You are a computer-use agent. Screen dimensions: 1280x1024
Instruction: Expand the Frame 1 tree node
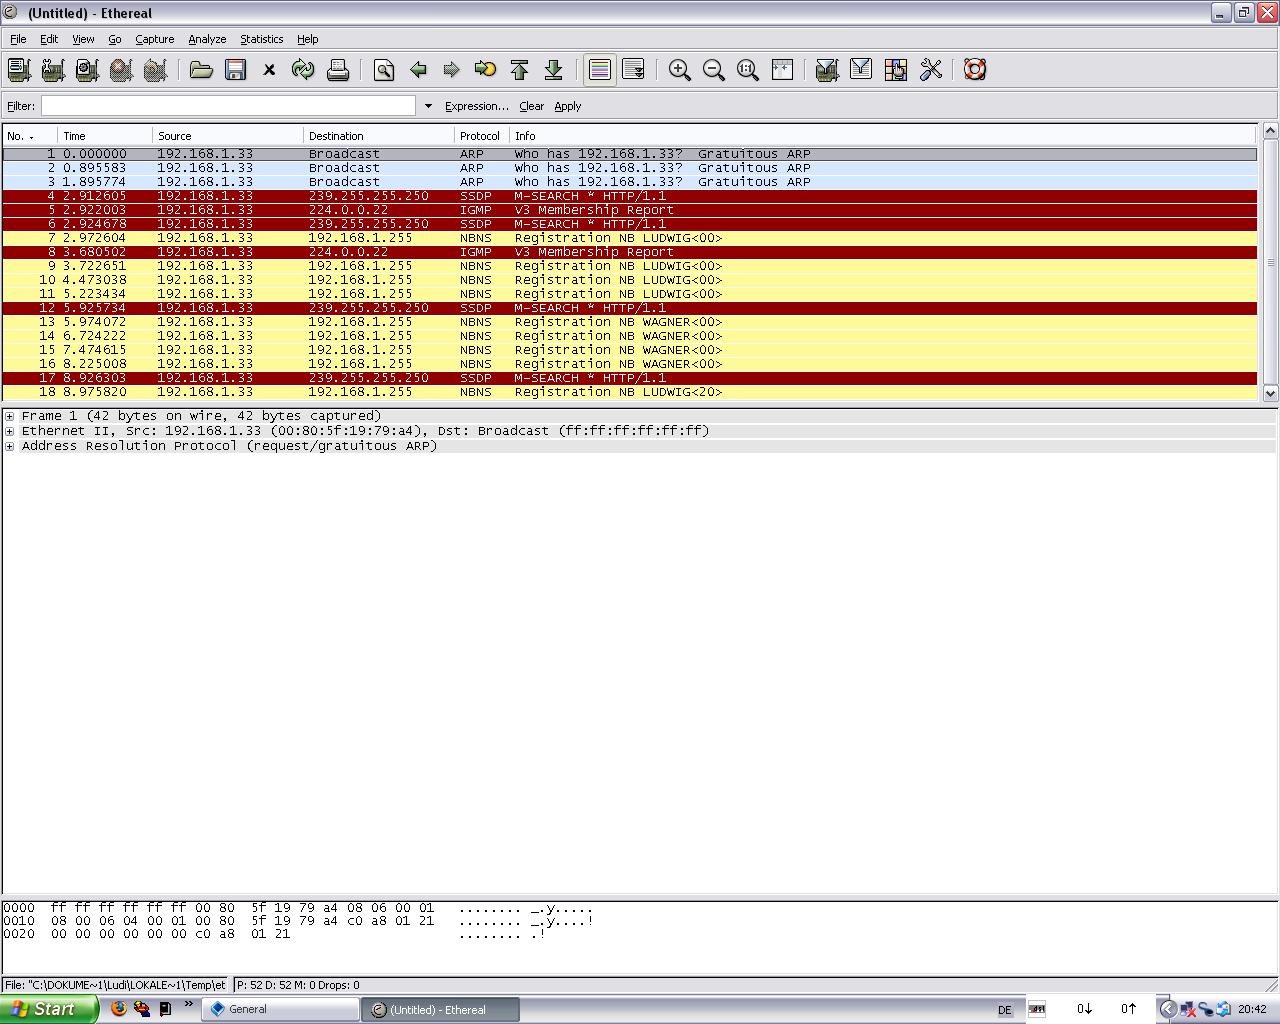(x=10, y=416)
